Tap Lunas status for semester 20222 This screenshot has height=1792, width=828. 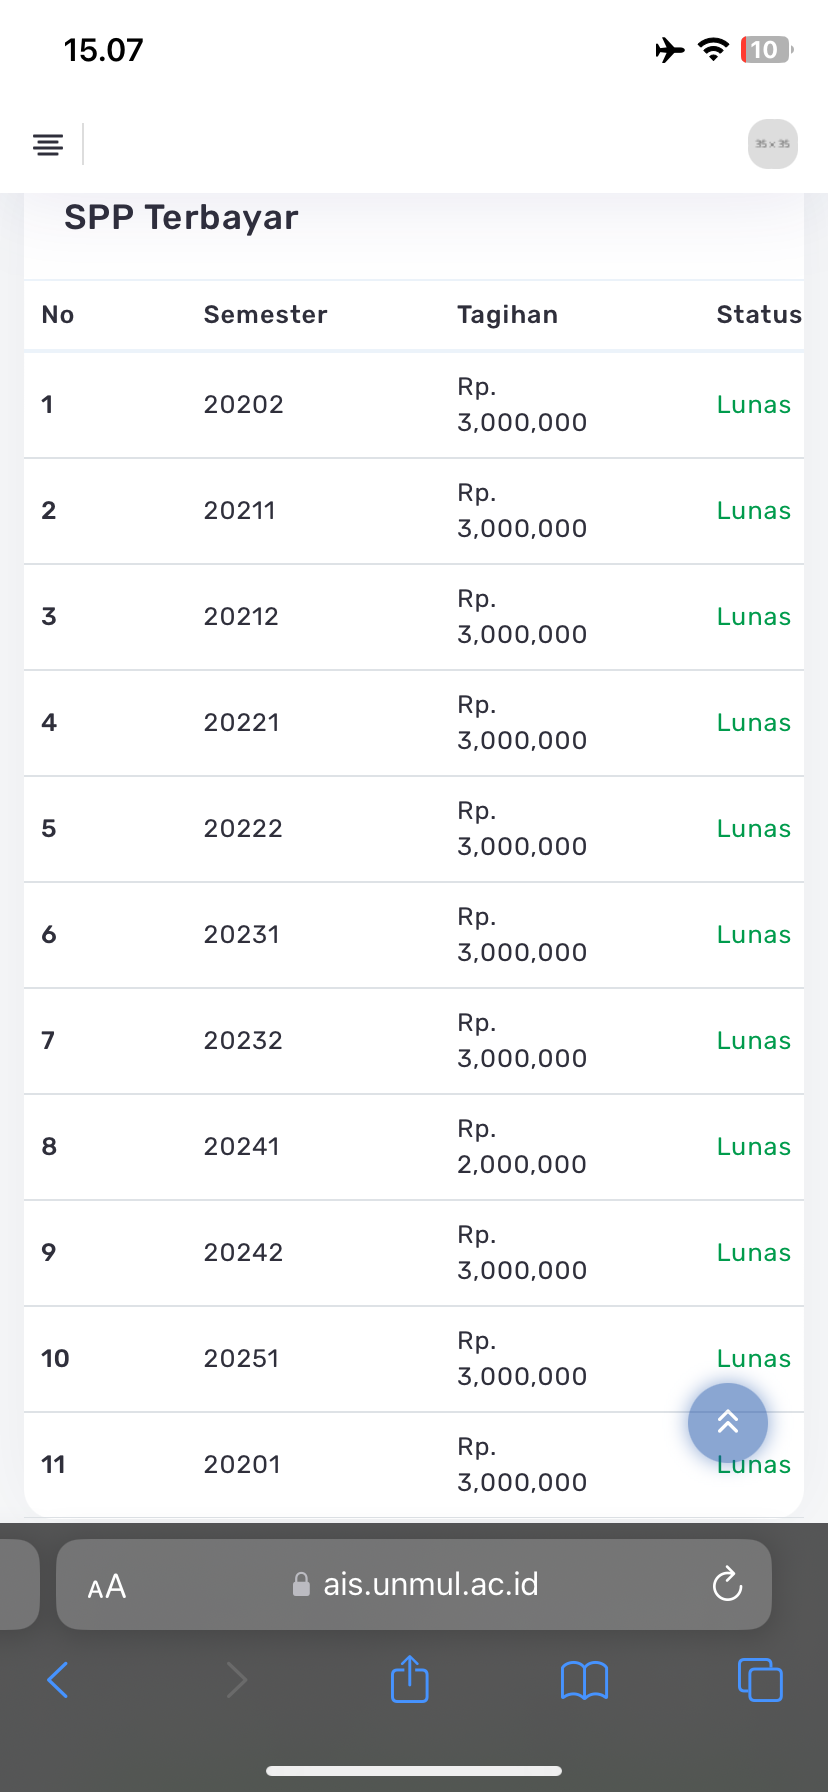(x=753, y=829)
